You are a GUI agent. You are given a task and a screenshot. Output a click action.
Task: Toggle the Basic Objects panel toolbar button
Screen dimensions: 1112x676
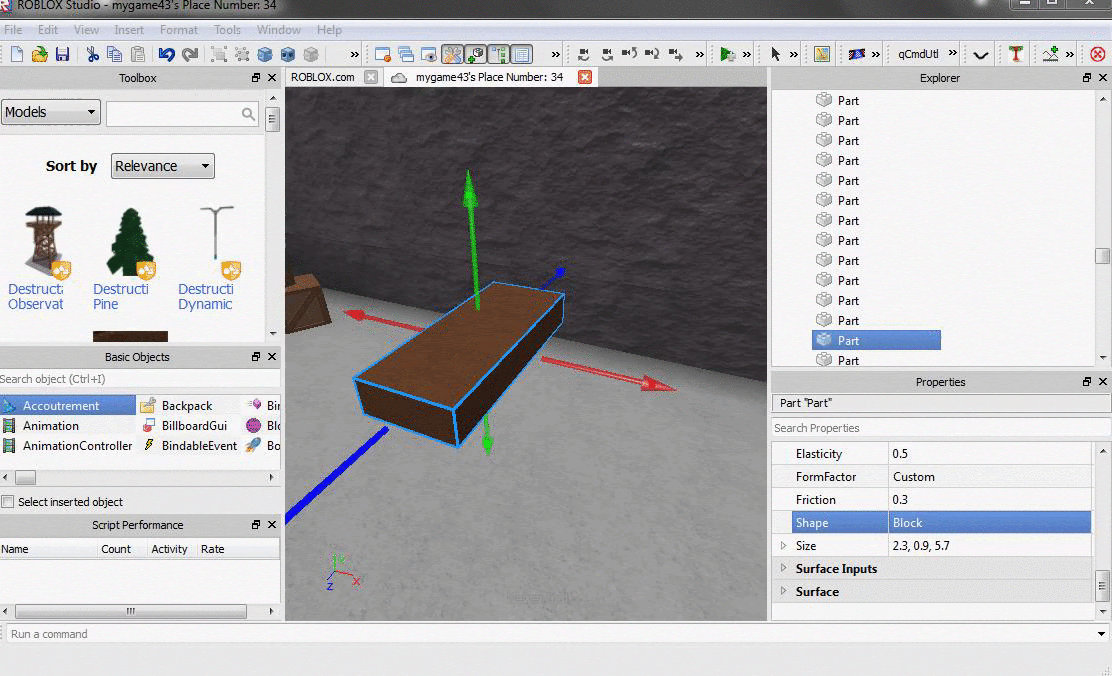[x=475, y=54]
